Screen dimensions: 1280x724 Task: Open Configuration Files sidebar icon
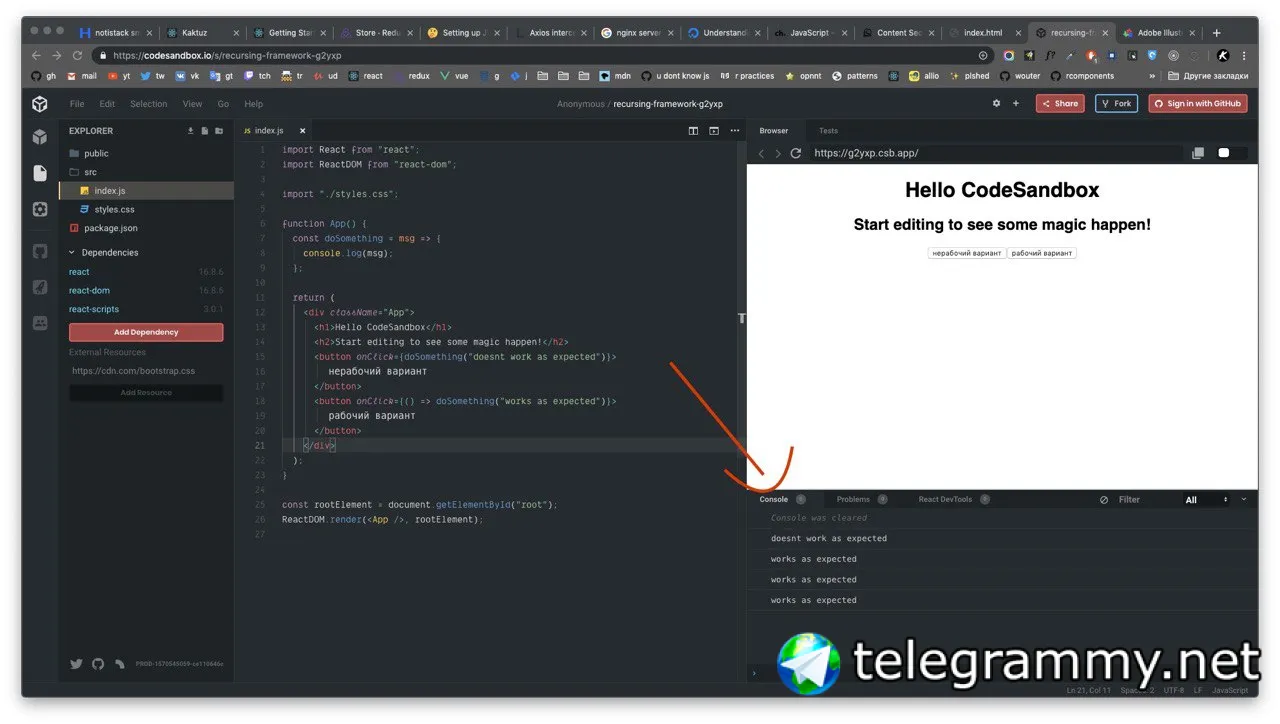pos(40,209)
